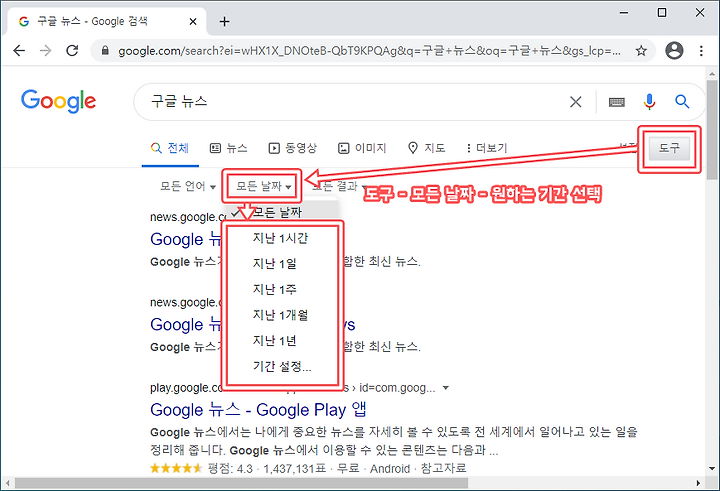
Task: Click the horizontal scrollbar left arrow
Action: tap(7, 483)
